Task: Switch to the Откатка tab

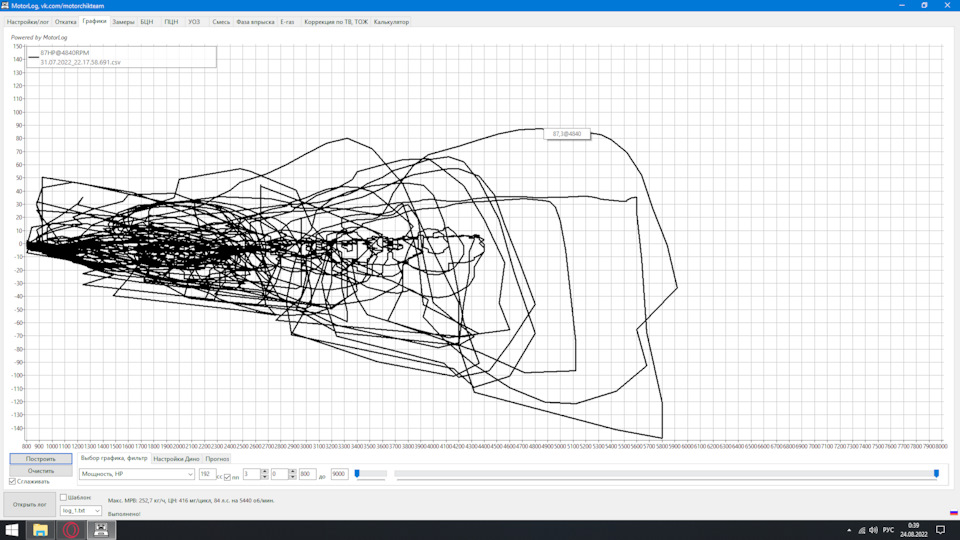Action: [66, 22]
